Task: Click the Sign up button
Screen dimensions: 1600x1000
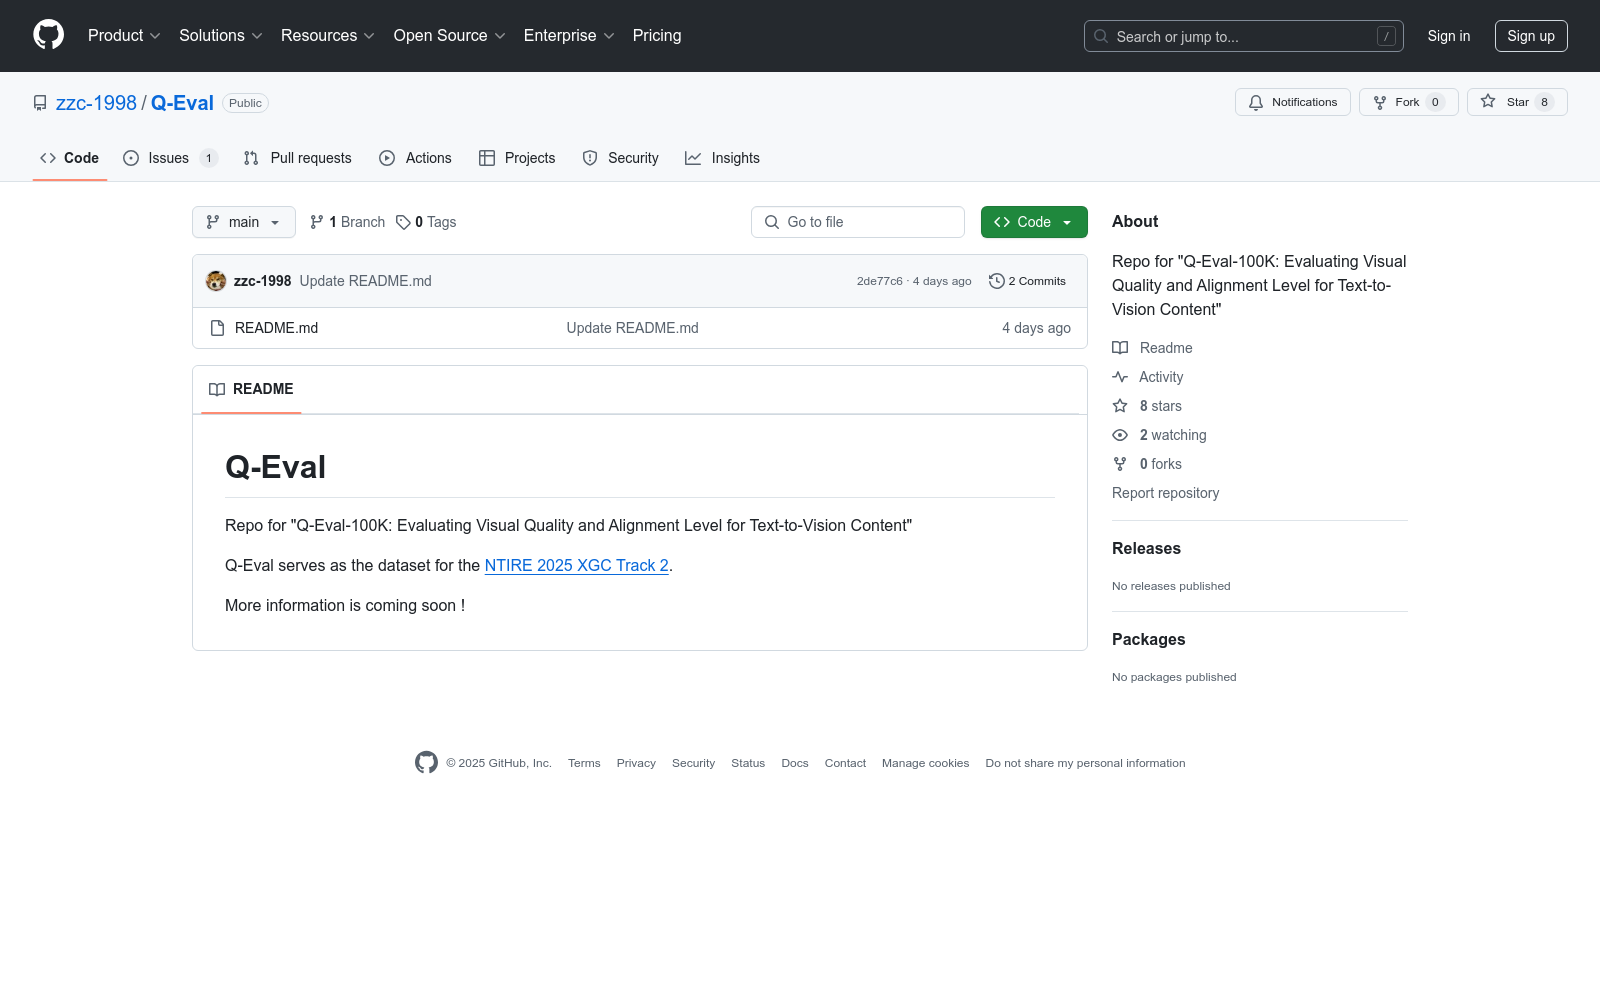Action: click(x=1530, y=36)
